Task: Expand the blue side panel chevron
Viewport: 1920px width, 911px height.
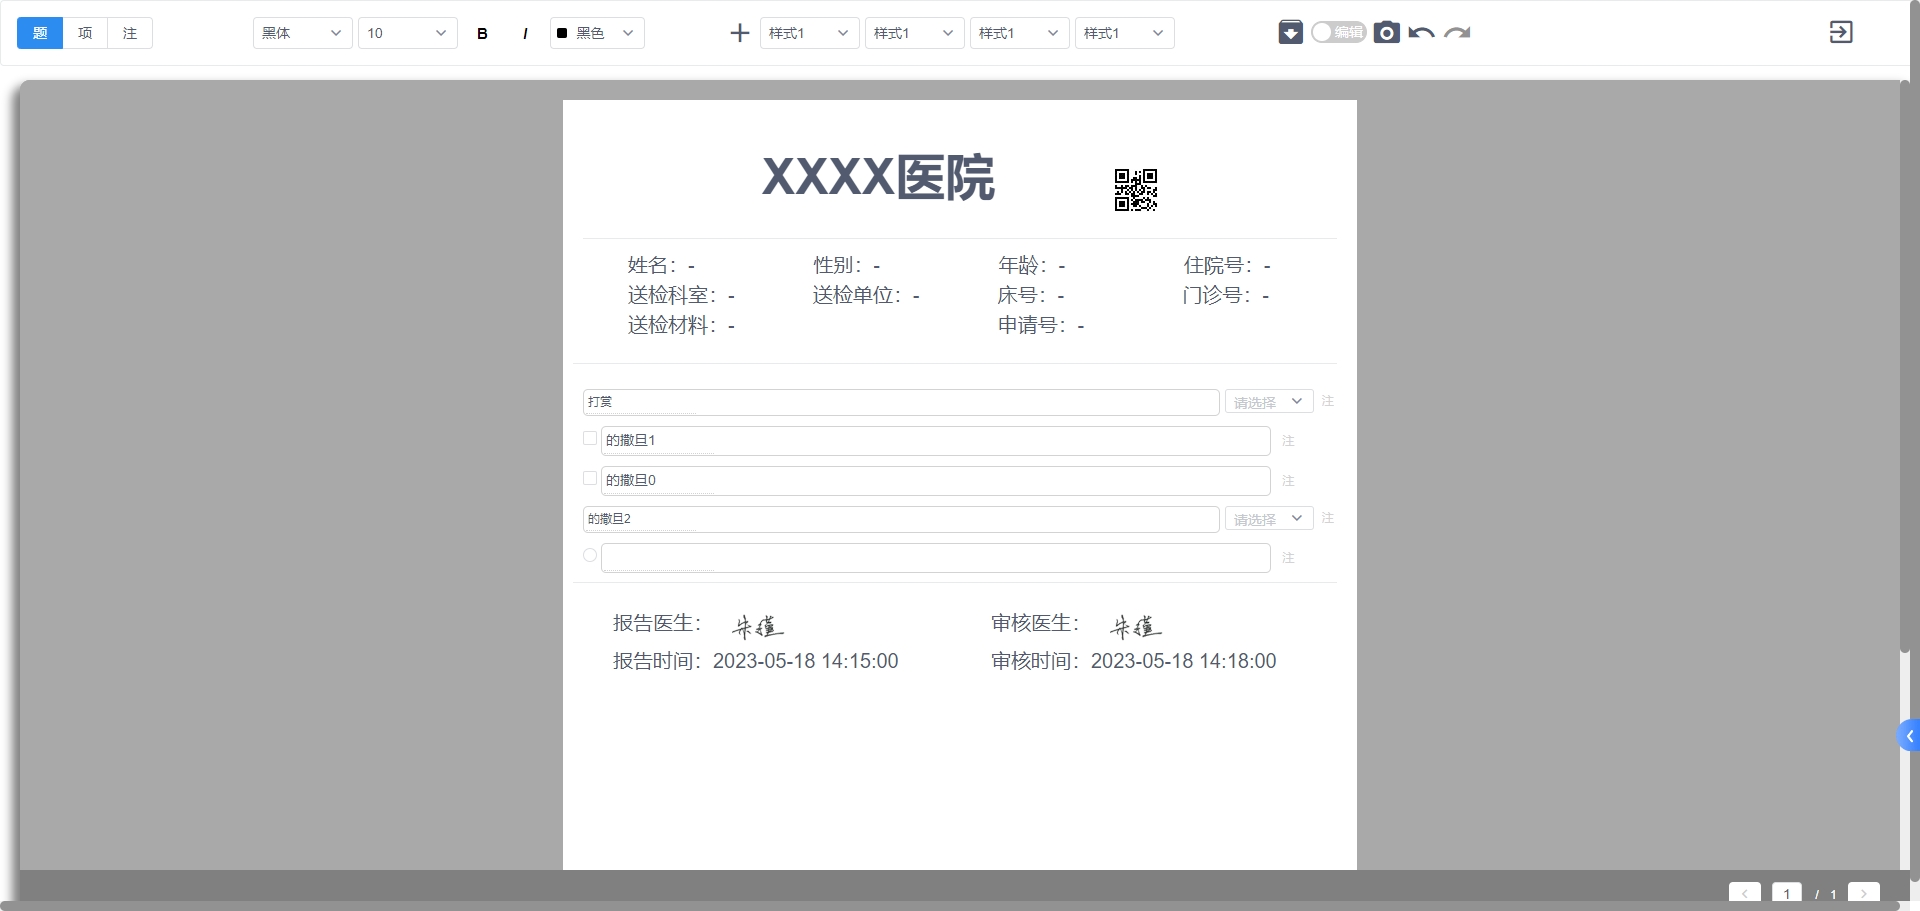Action: pyautogui.click(x=1909, y=736)
